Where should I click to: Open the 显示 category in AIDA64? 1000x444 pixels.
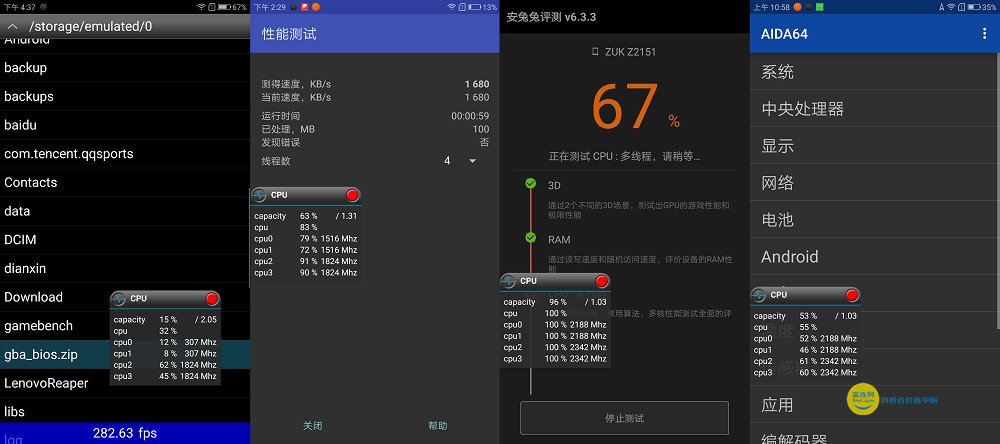click(875, 145)
